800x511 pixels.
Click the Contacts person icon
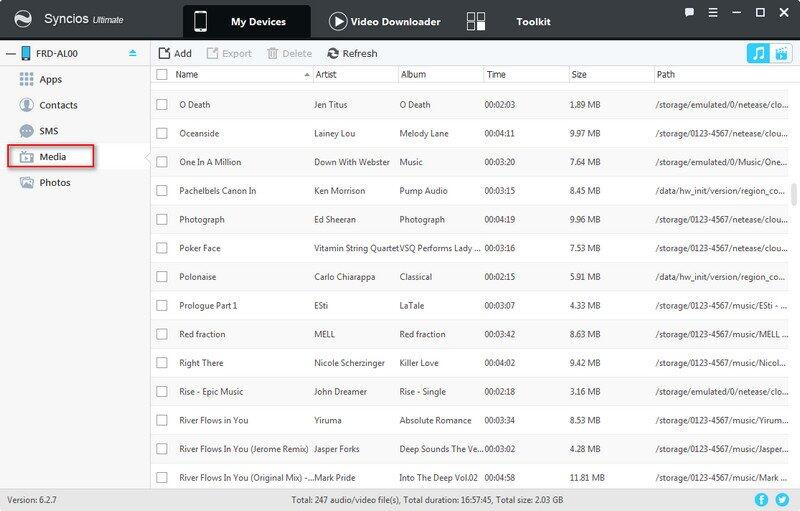tap(26, 105)
